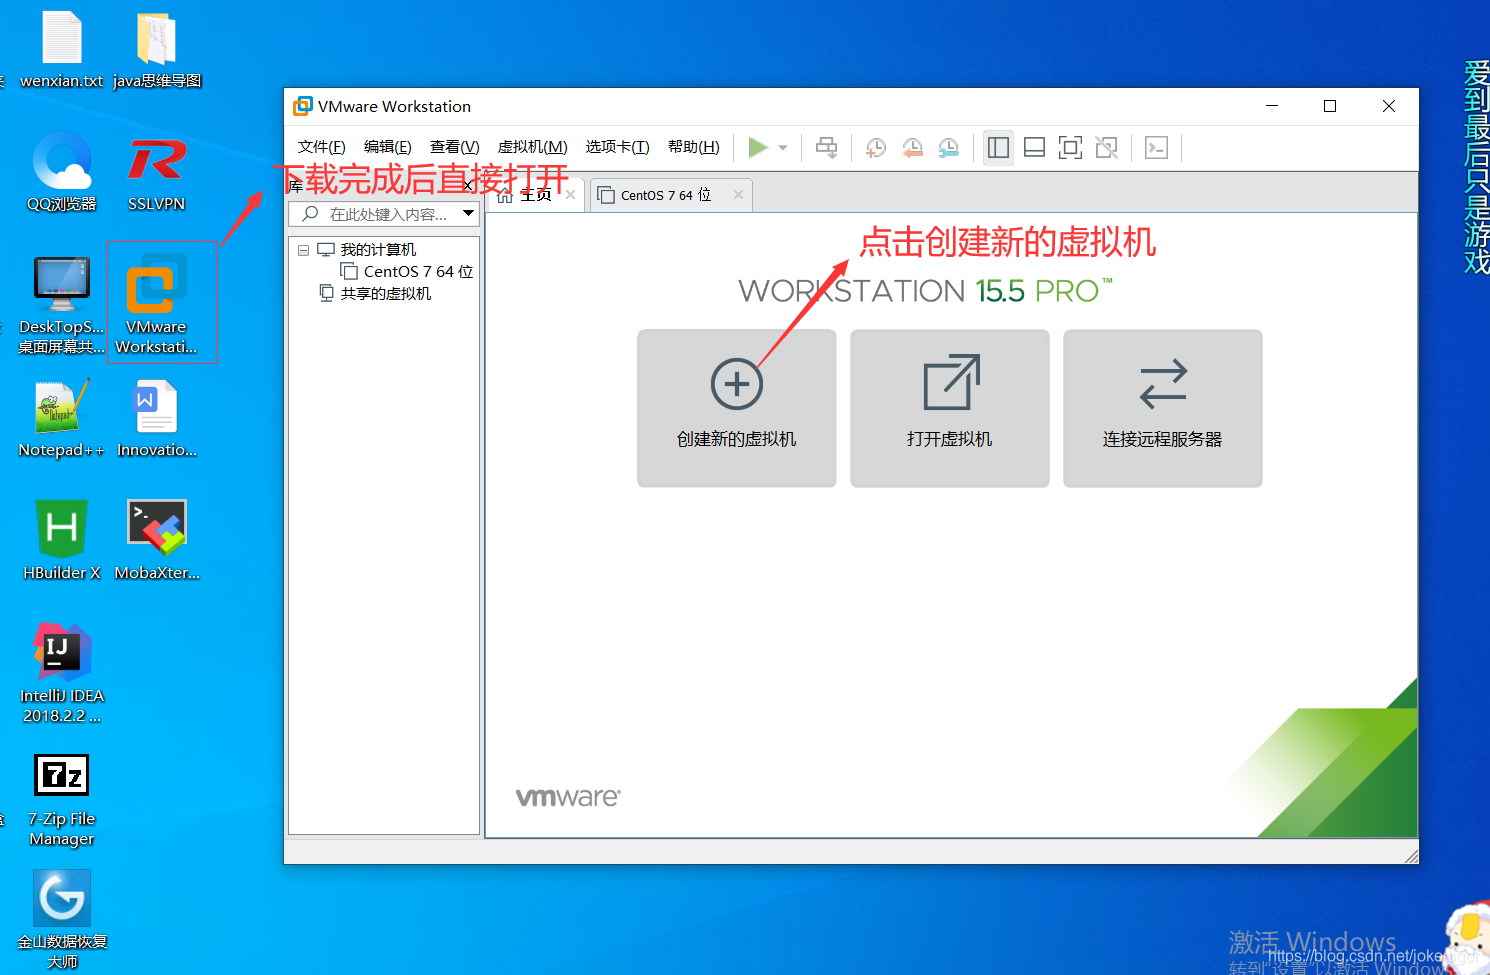Screen dimensions: 1490x975
Task: Click the DeskTopShare desktop icon
Action: point(62,305)
